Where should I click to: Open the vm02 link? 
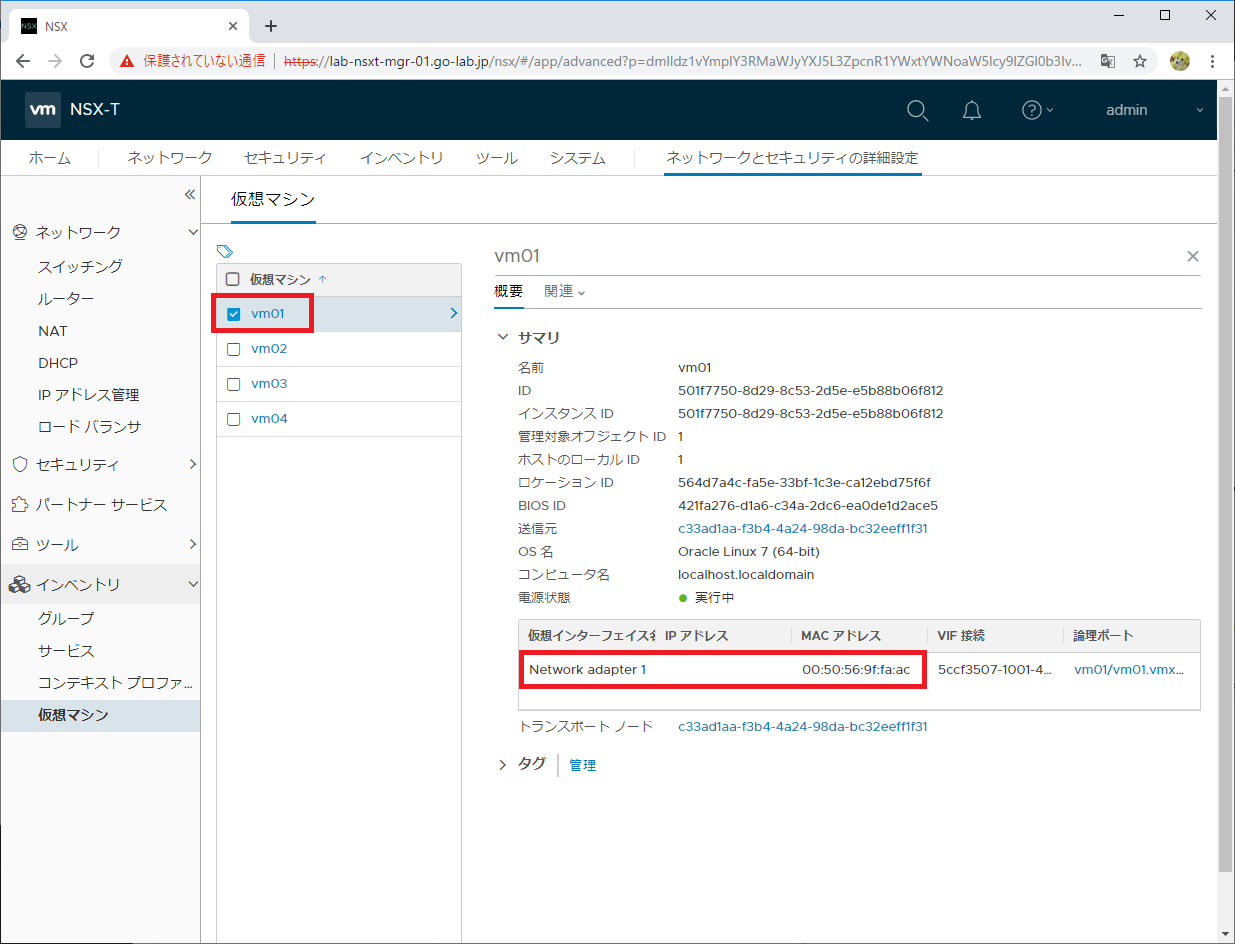tap(269, 349)
